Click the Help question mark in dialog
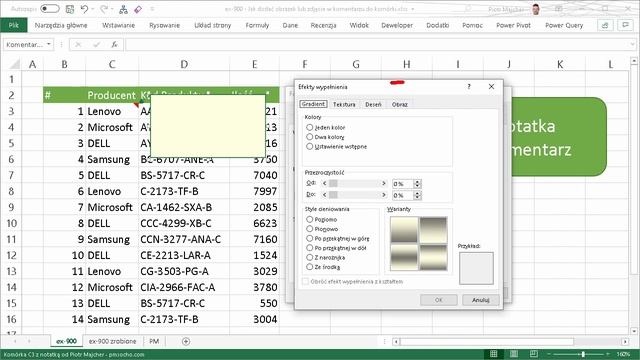Viewport: 640px width, 360px height. [x=469, y=87]
